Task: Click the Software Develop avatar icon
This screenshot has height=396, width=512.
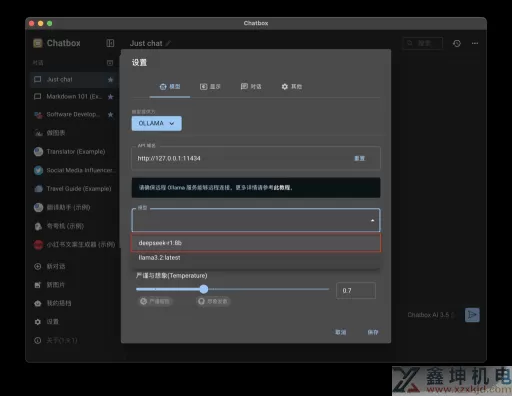Action: [x=38, y=115]
